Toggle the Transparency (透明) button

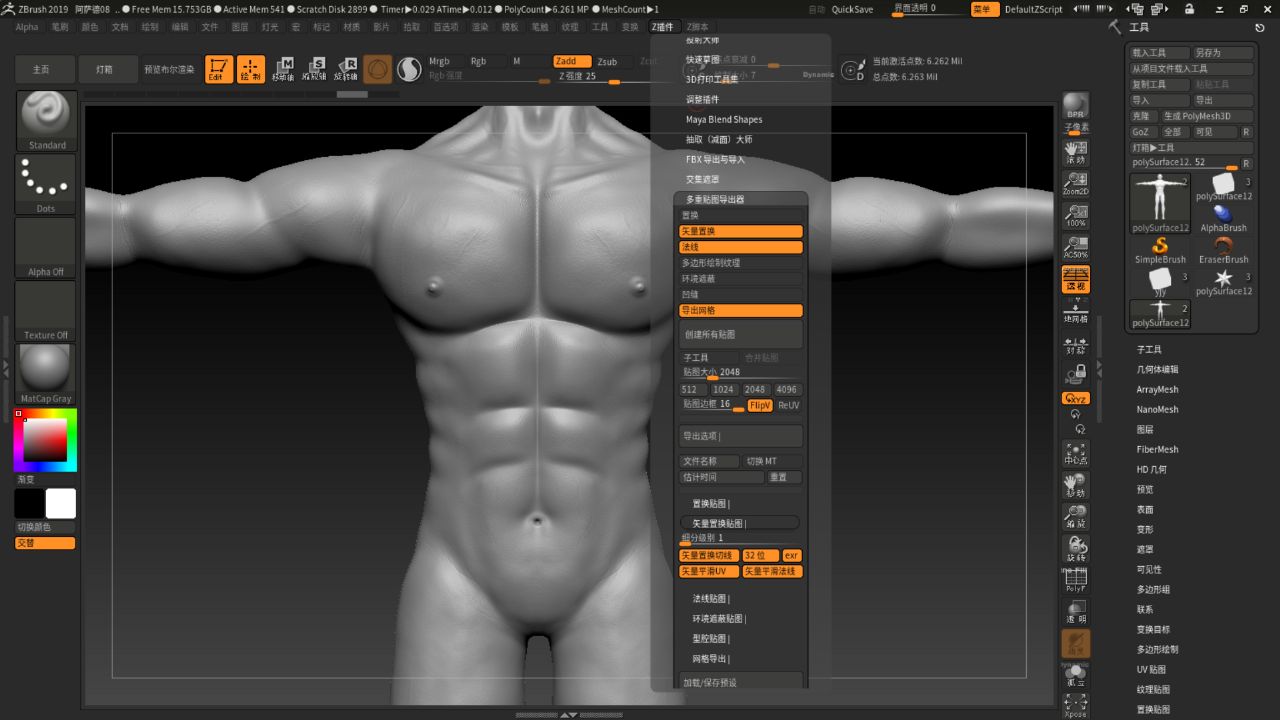(1076, 612)
